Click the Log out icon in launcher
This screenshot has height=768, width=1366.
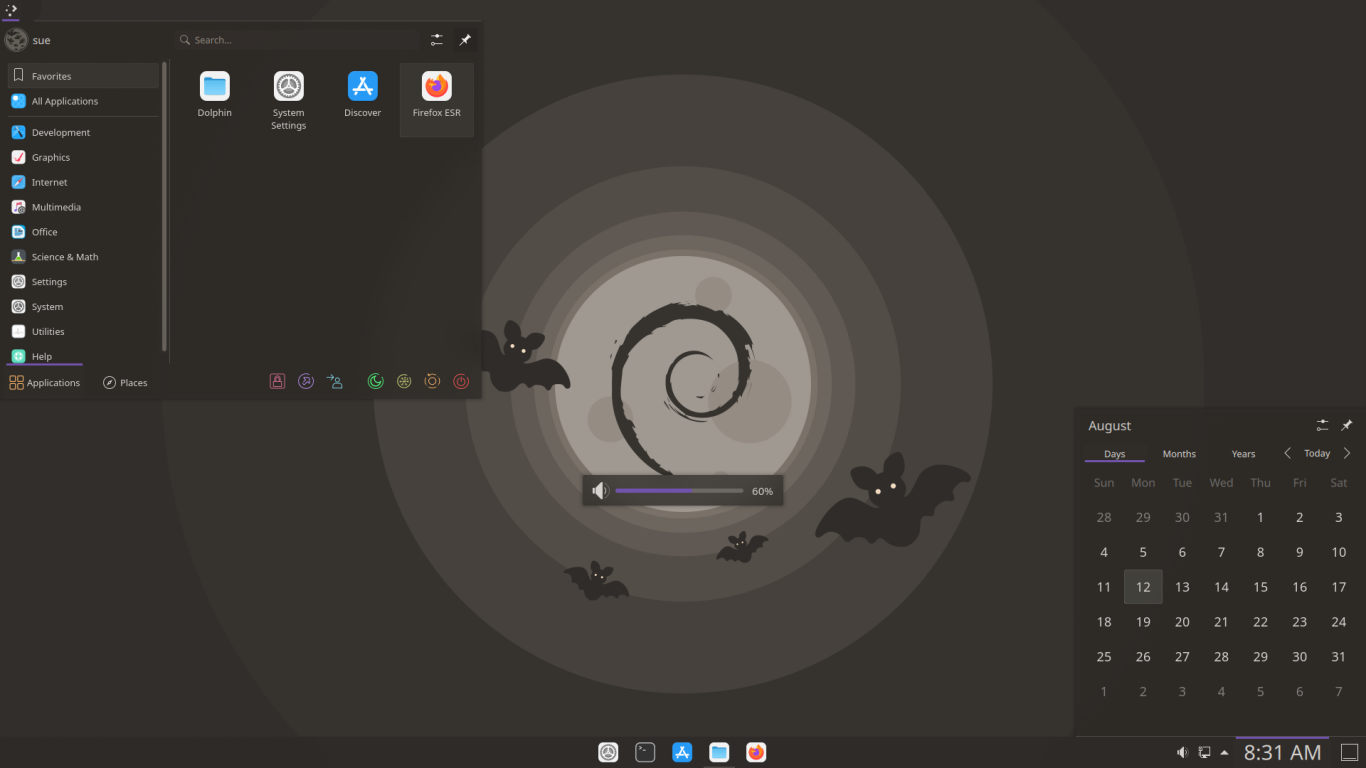coord(306,381)
